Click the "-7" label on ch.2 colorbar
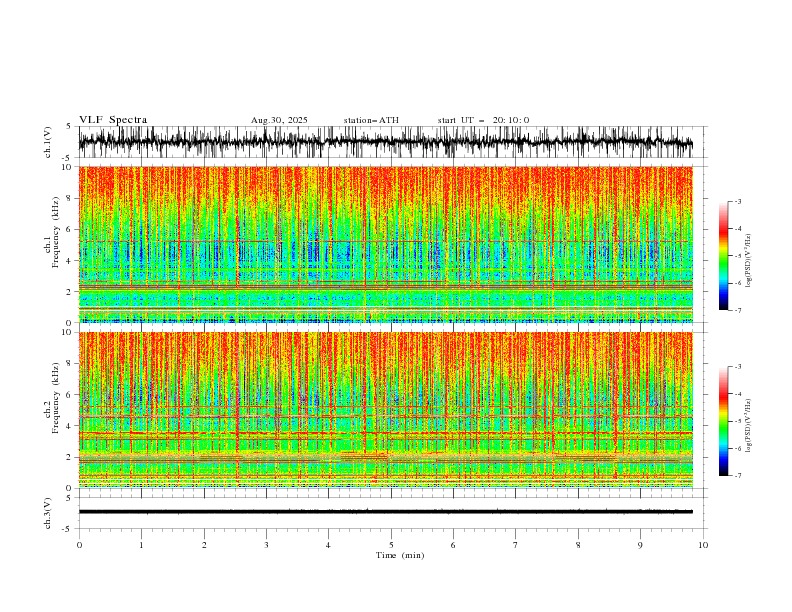The height and width of the screenshot is (612, 792). tap(737, 476)
